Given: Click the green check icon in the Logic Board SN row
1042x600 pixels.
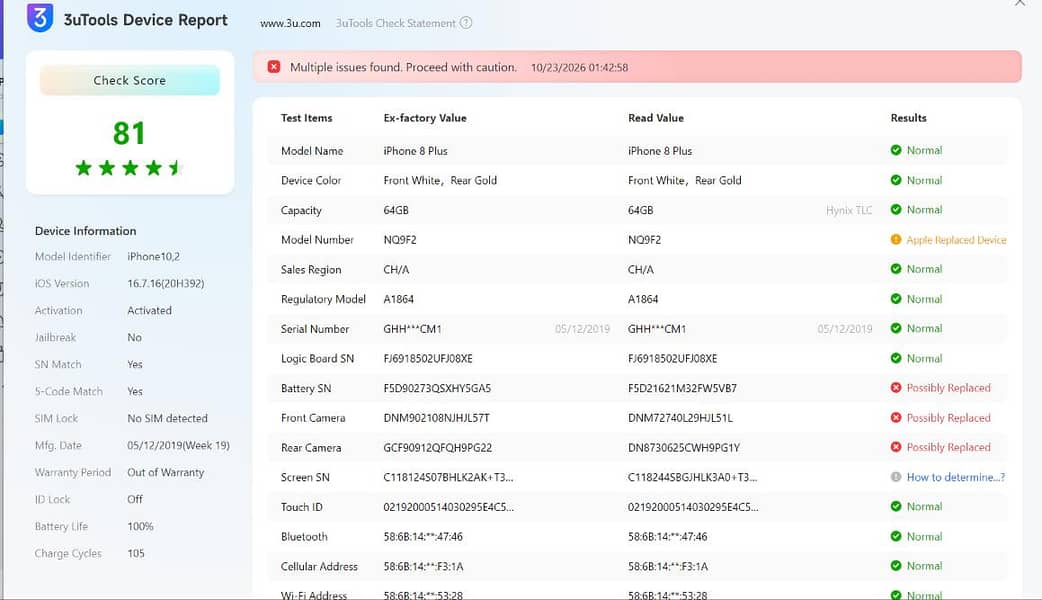Looking at the screenshot, I should pyautogui.click(x=896, y=358).
